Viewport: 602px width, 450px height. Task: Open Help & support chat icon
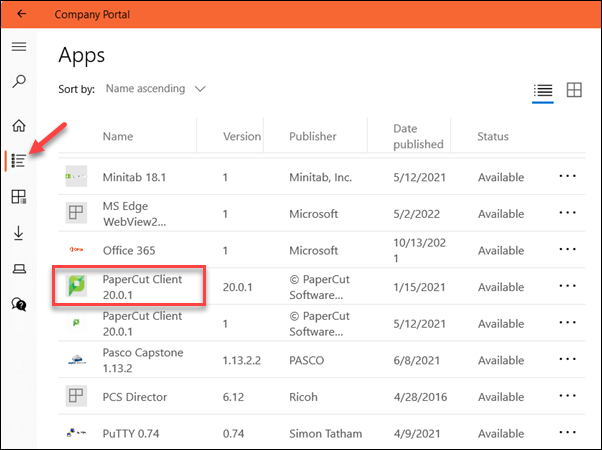19,304
